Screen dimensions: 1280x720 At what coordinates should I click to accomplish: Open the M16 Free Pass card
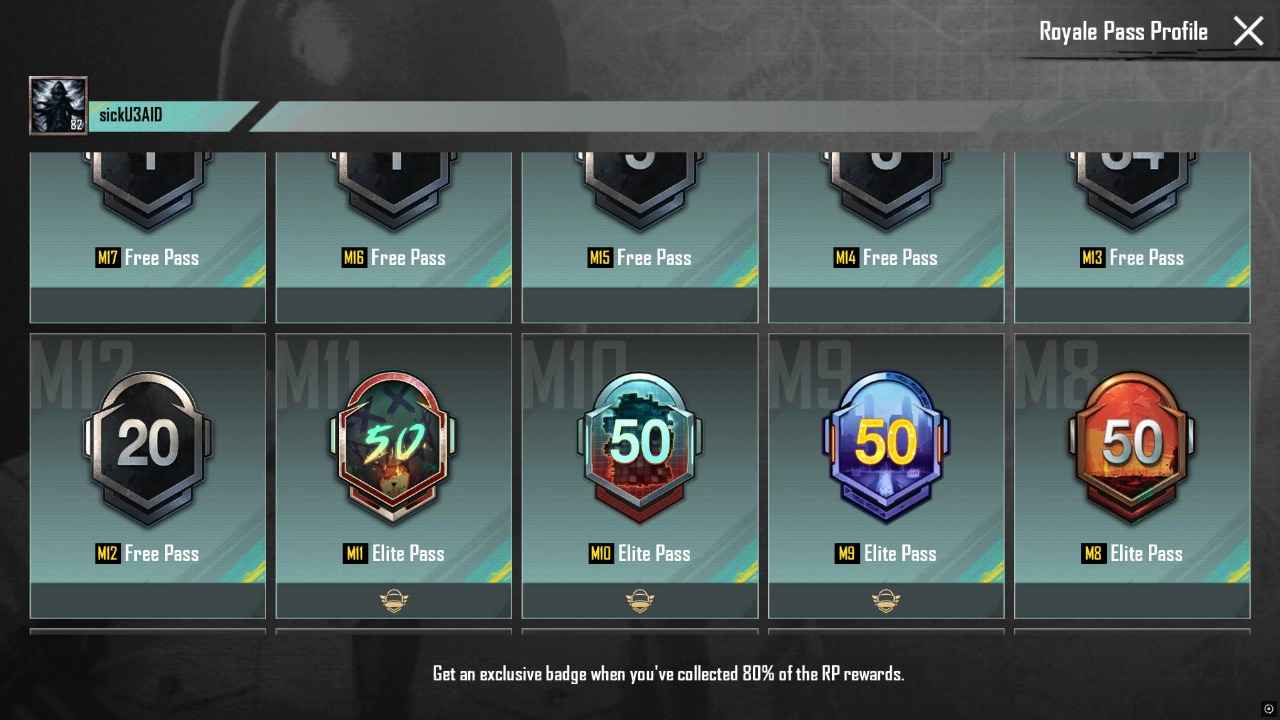pyautogui.click(x=394, y=238)
